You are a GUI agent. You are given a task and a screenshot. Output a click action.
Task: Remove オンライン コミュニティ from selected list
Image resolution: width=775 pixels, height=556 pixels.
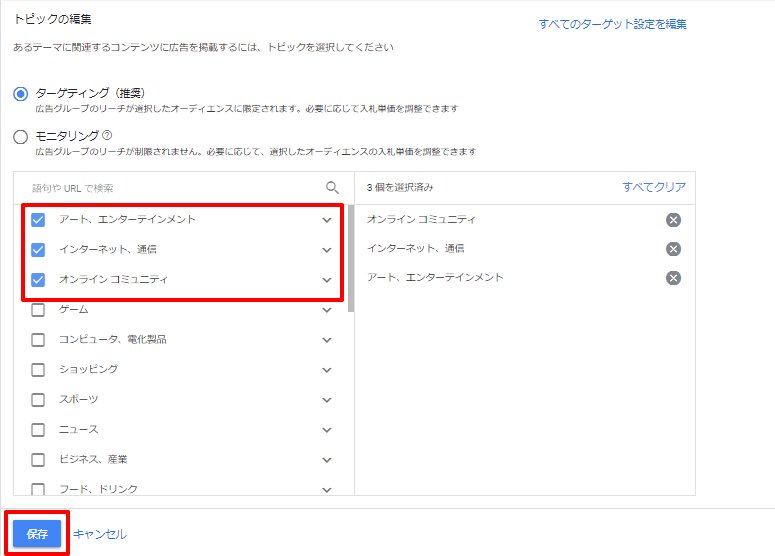[x=673, y=220]
